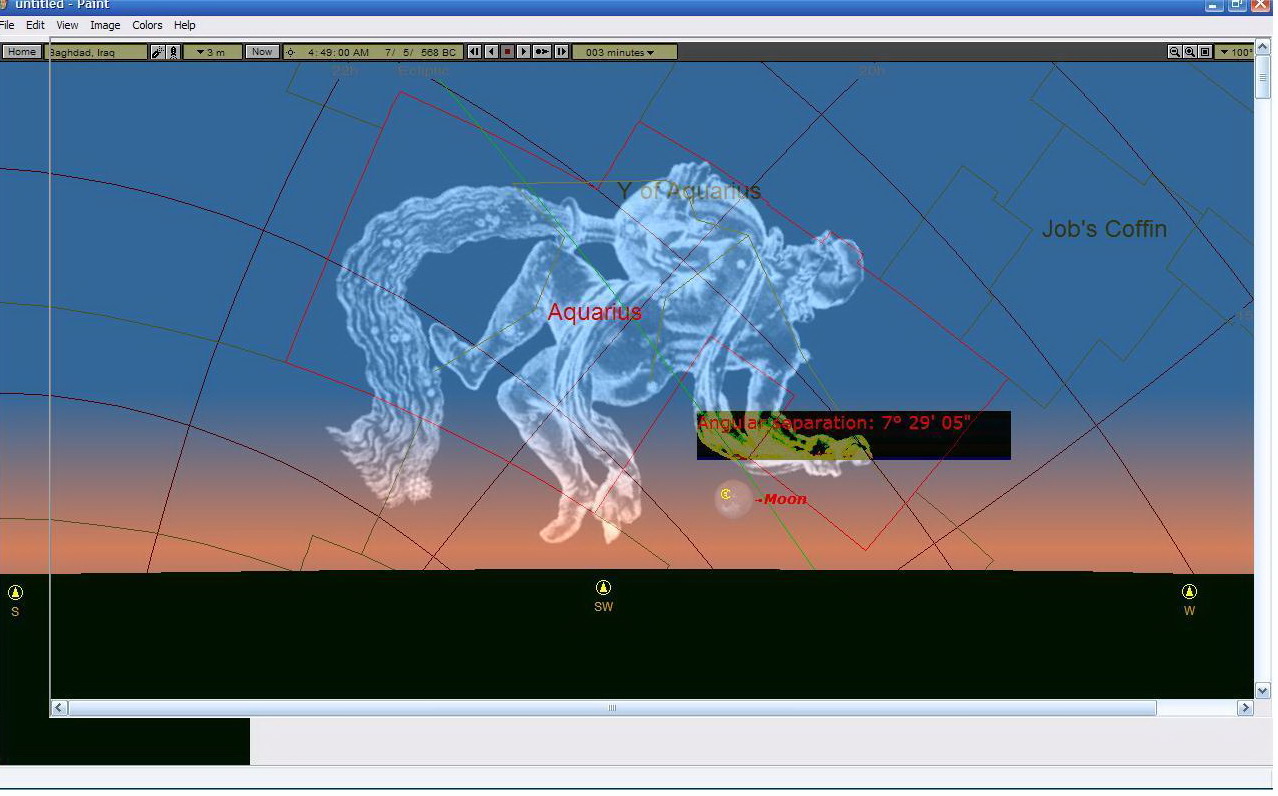Click the Y of Aquarius label
The width and height of the screenshot is (1278, 796).
pyautogui.click(x=689, y=191)
